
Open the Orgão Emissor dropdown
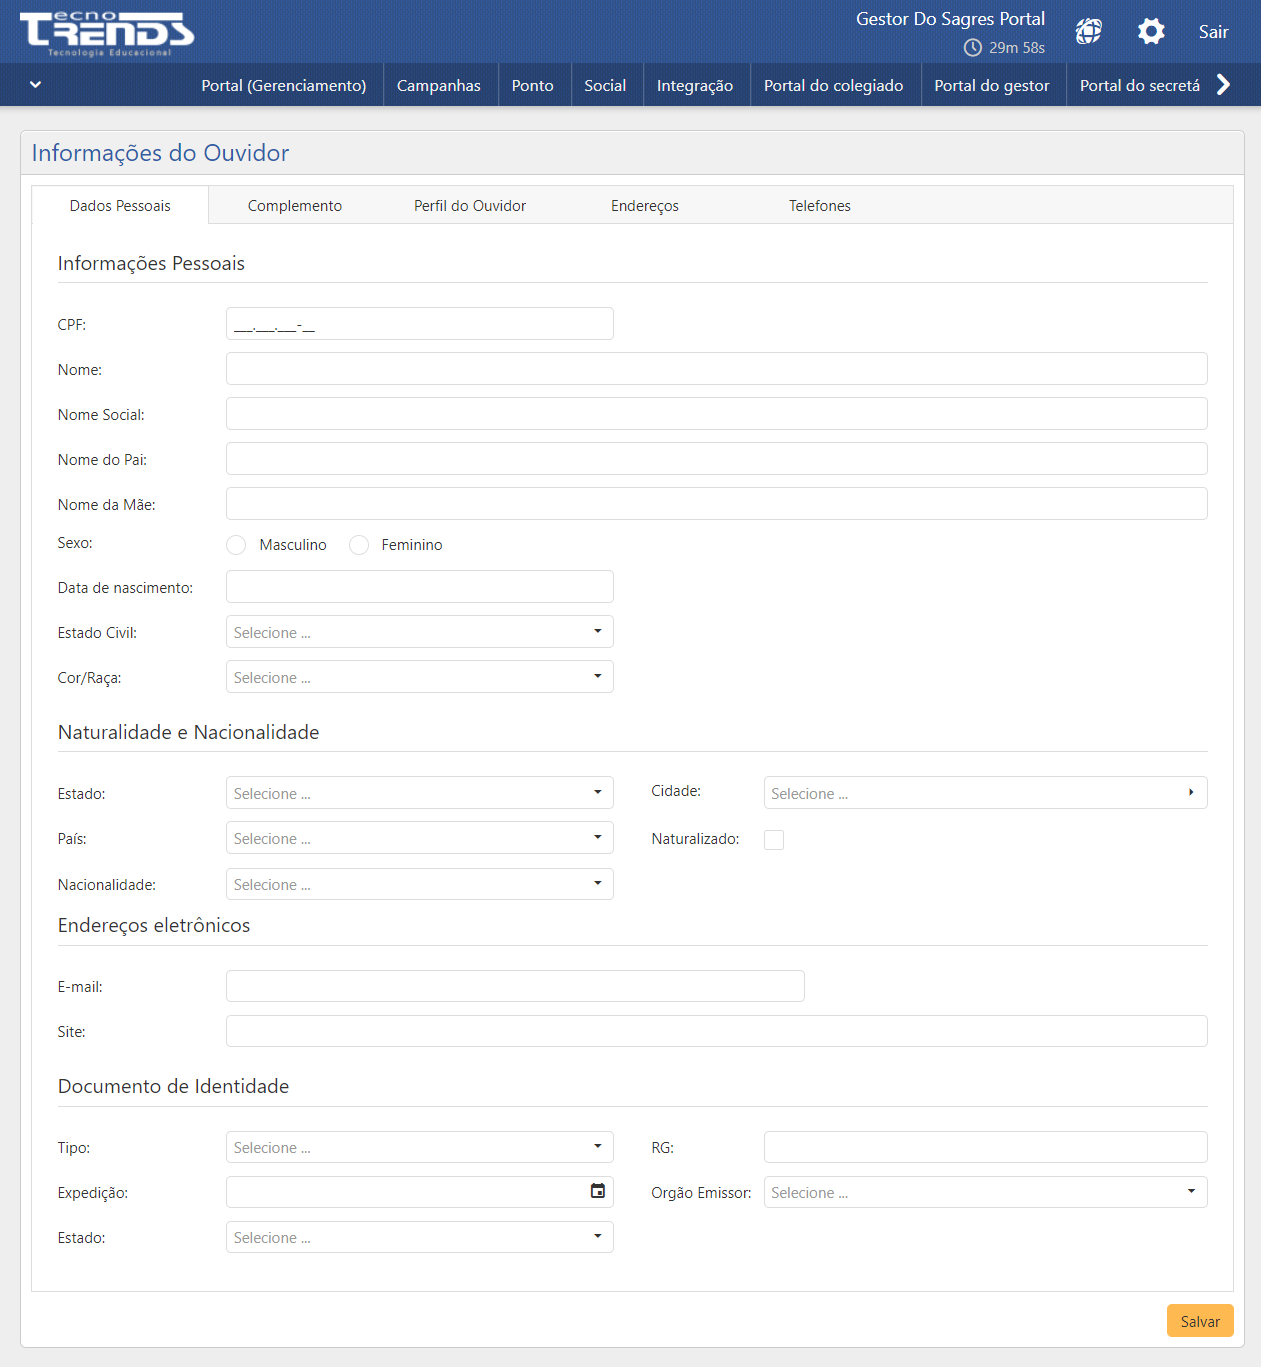coord(985,1192)
